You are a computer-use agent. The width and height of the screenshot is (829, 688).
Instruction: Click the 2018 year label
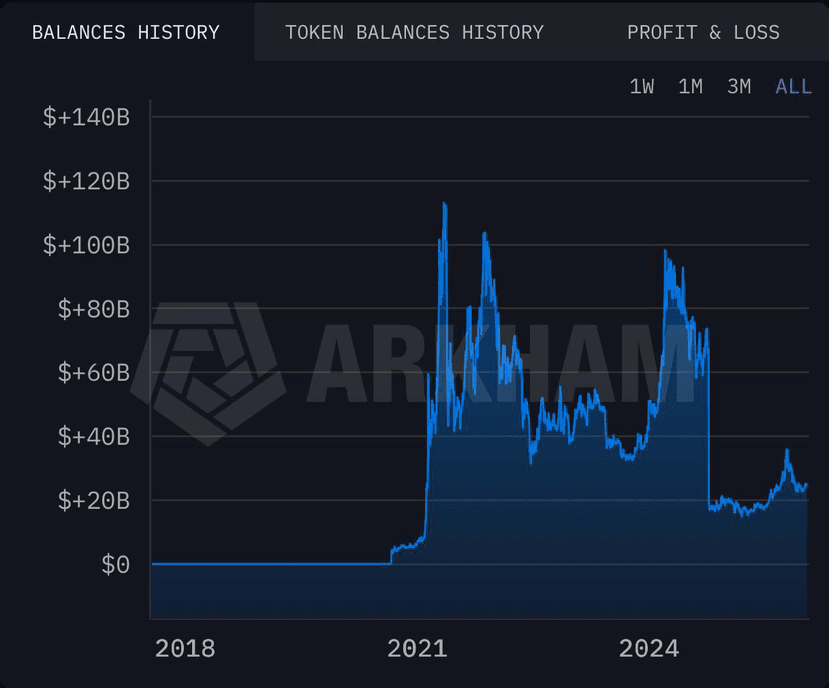pyautogui.click(x=185, y=649)
